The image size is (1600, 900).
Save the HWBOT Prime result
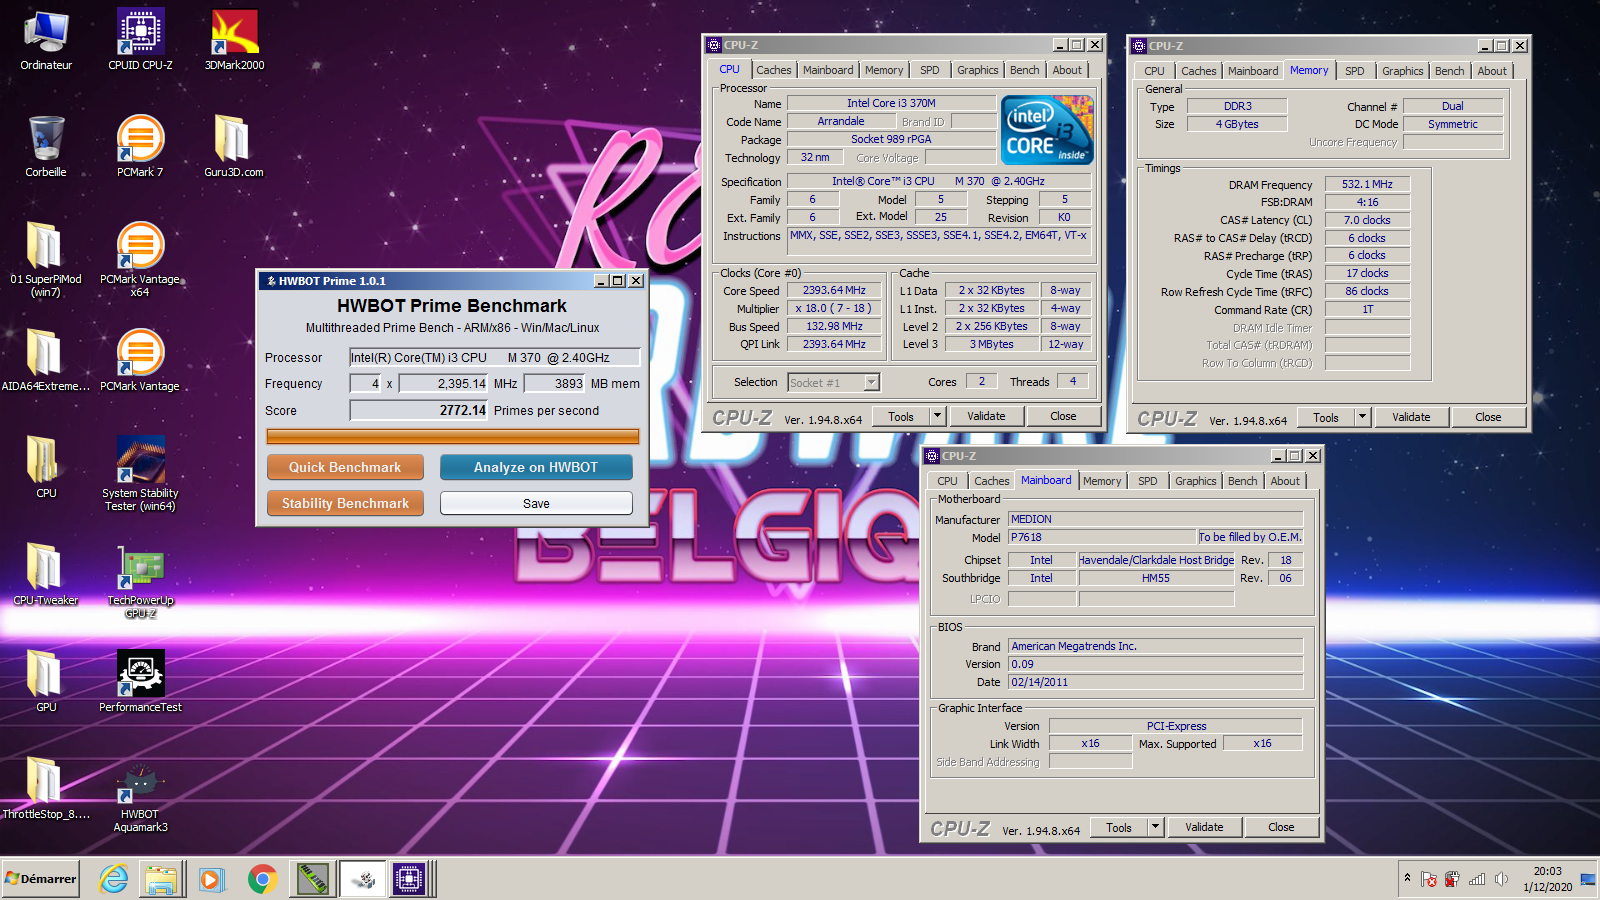point(536,503)
